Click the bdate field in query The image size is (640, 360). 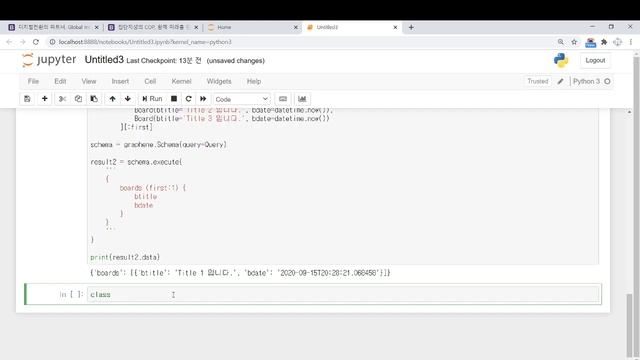tap(143, 205)
